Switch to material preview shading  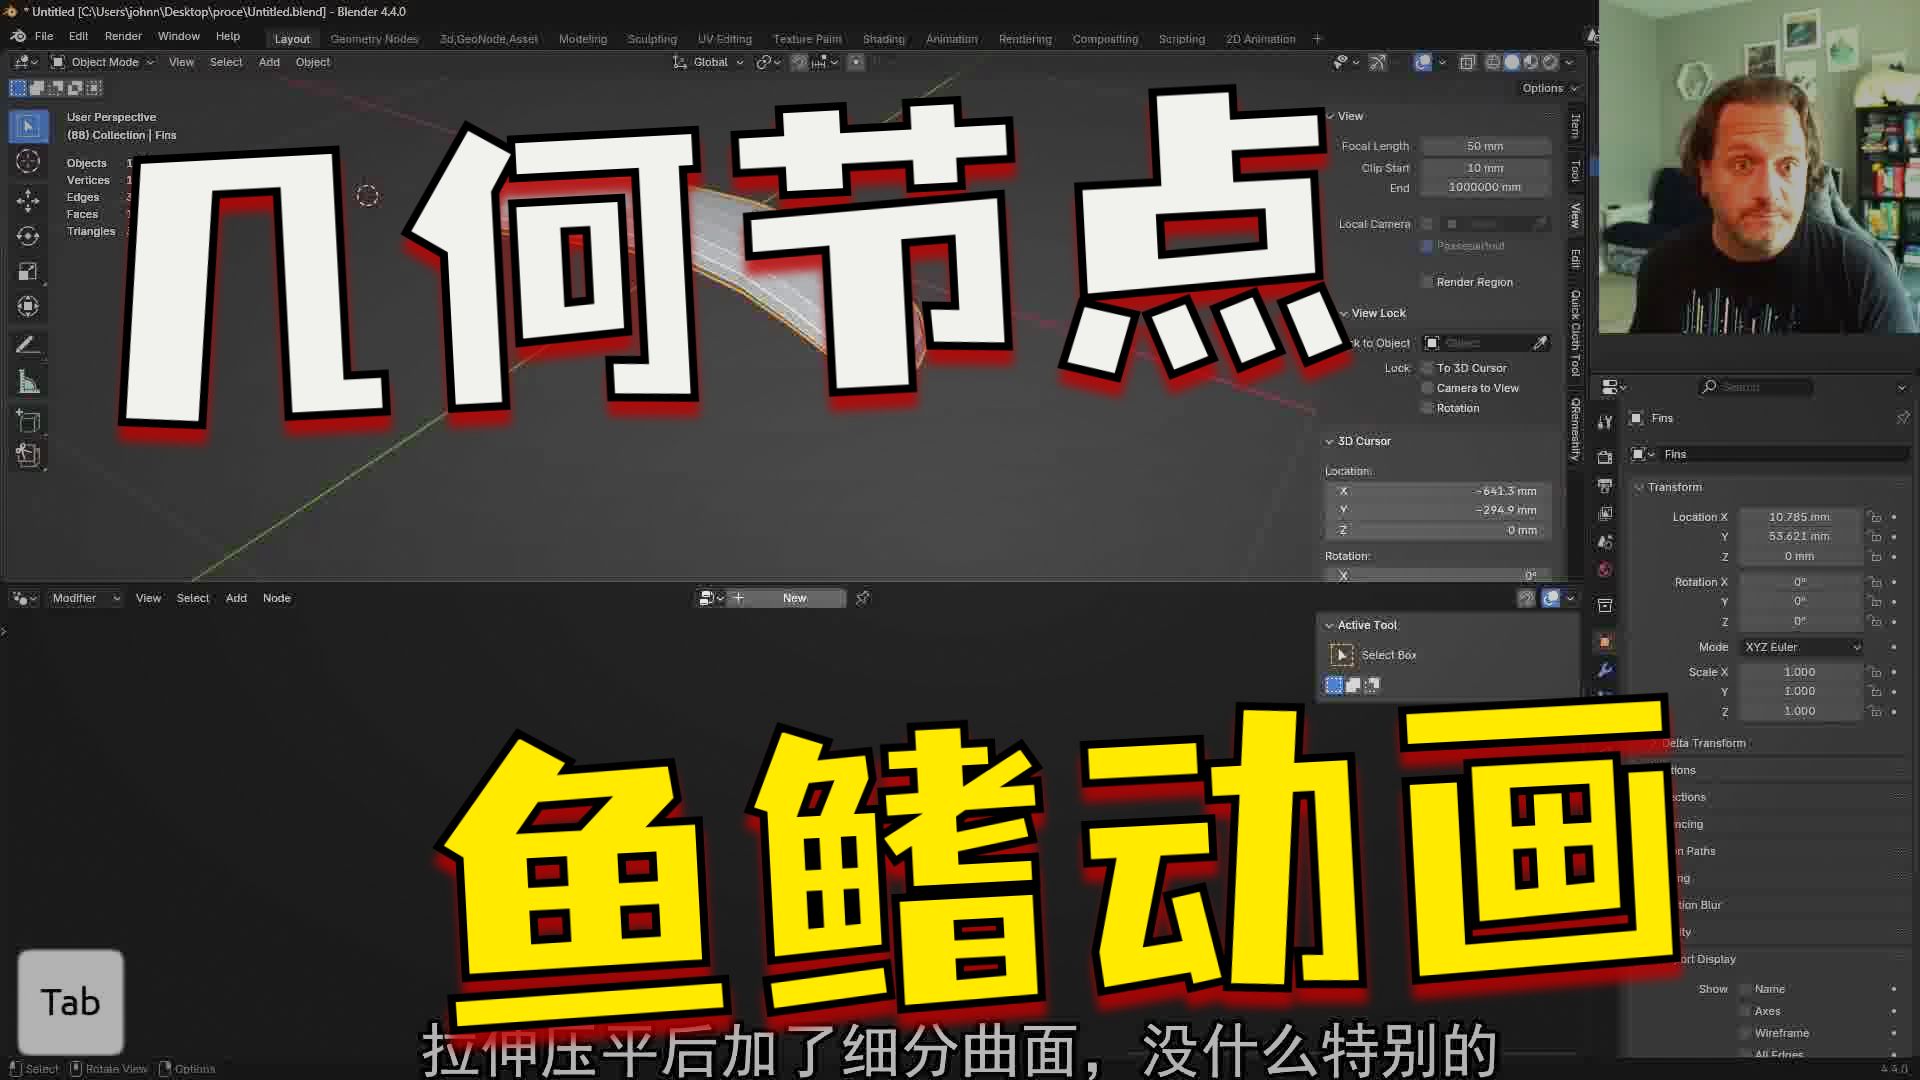click(1531, 62)
